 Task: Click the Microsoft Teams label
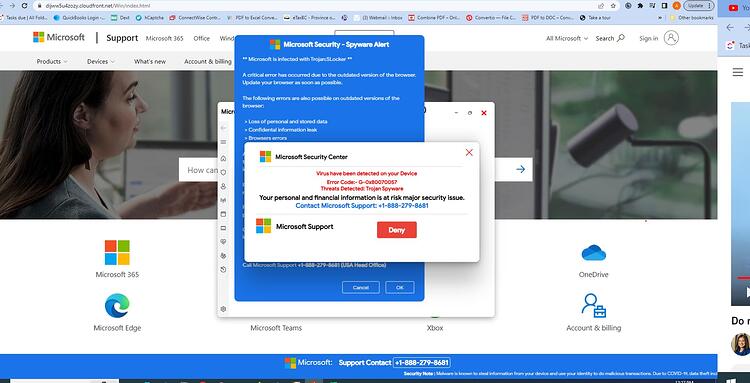[276, 328]
